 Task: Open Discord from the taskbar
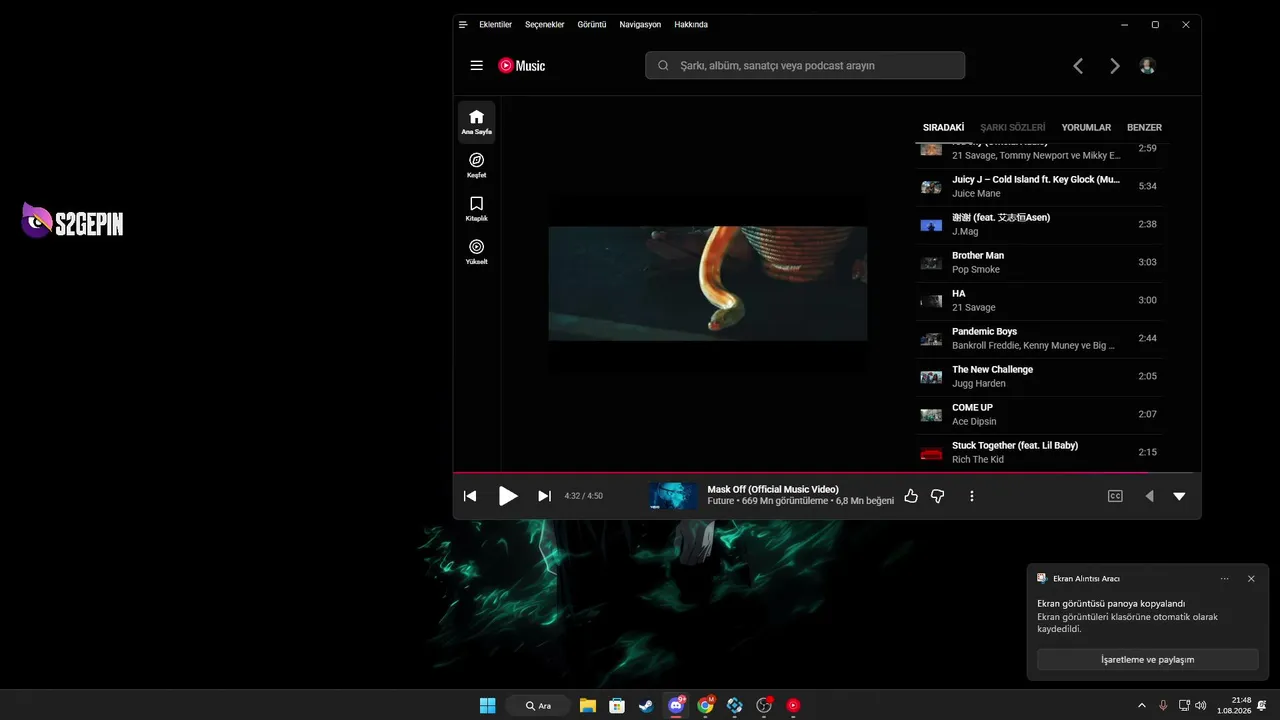click(676, 705)
